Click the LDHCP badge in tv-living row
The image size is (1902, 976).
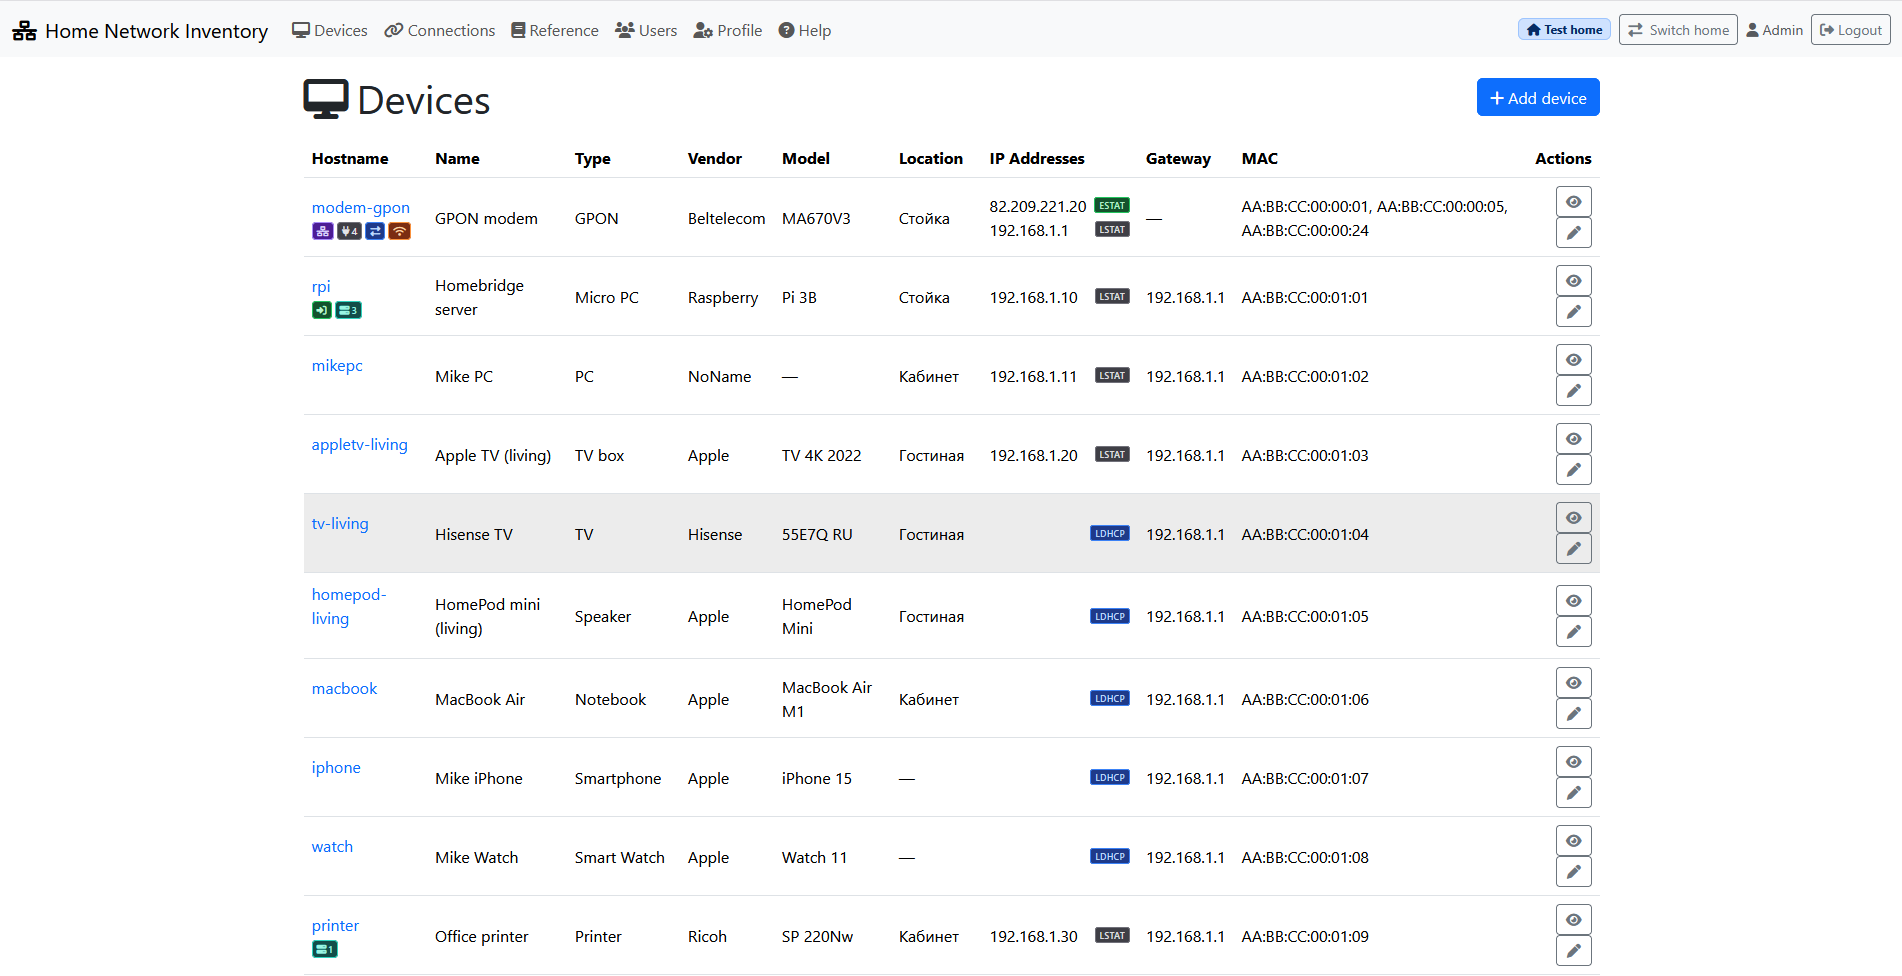pyautogui.click(x=1110, y=534)
